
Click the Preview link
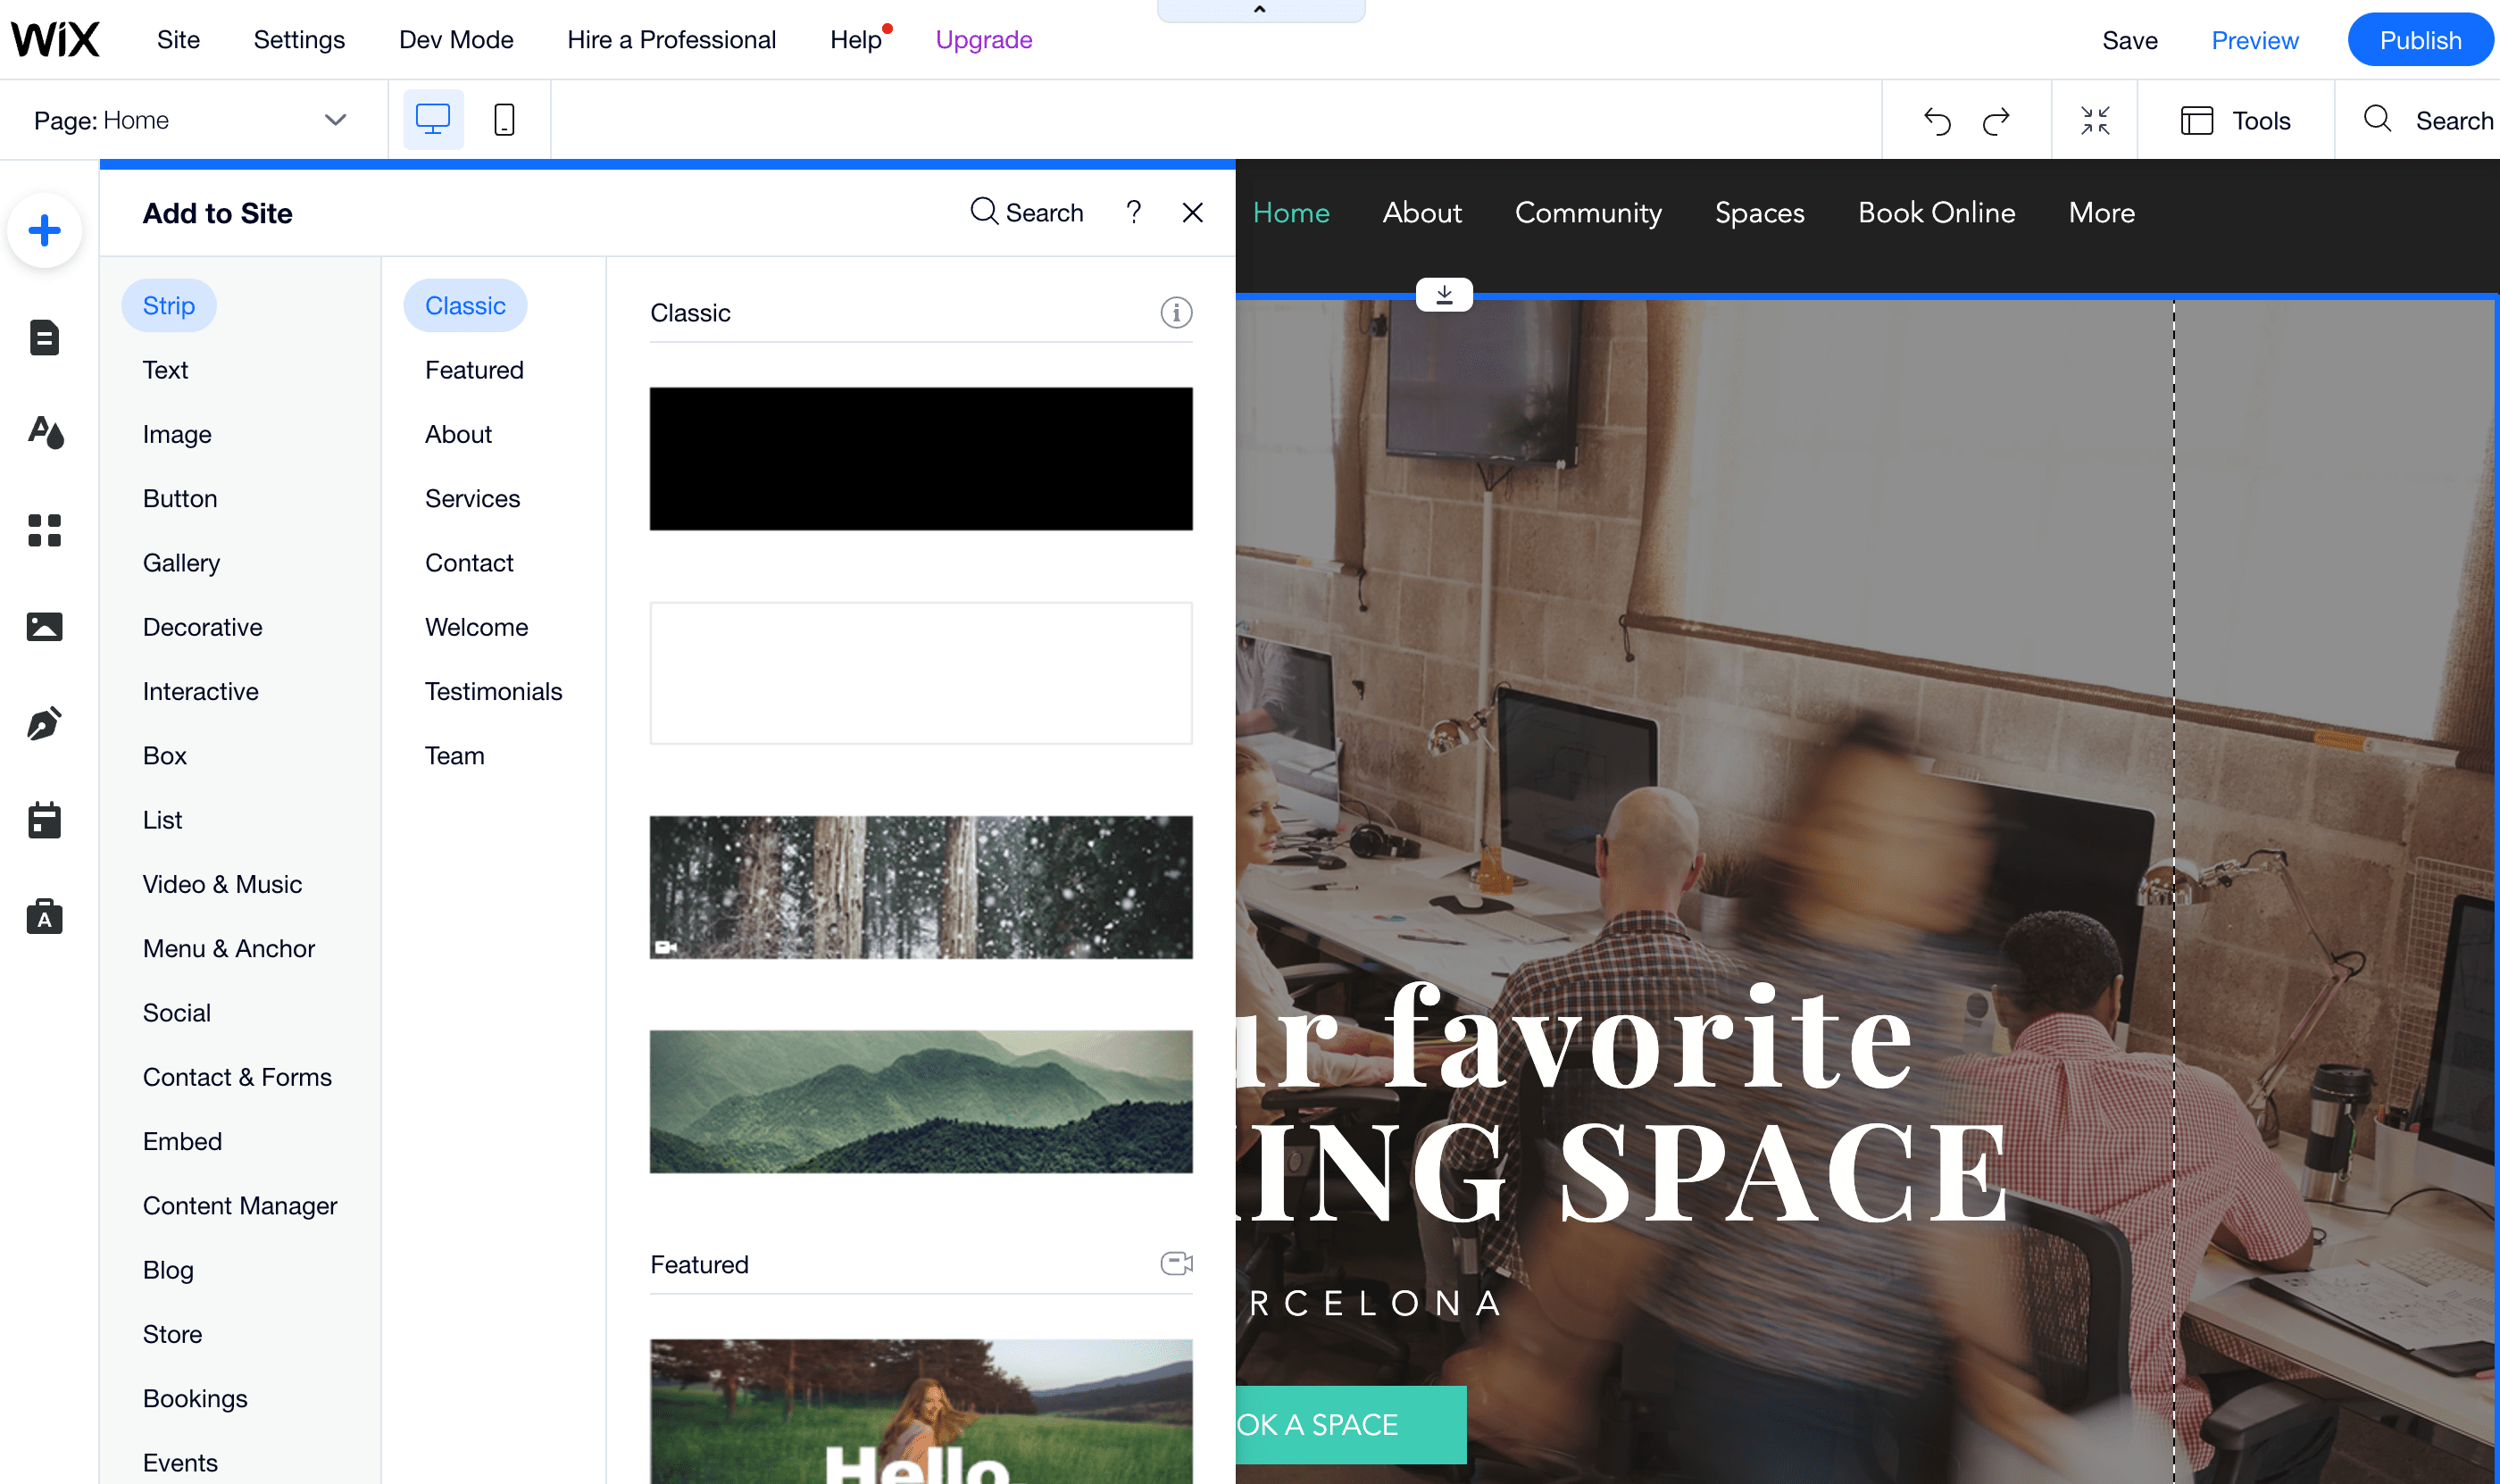(x=2254, y=40)
